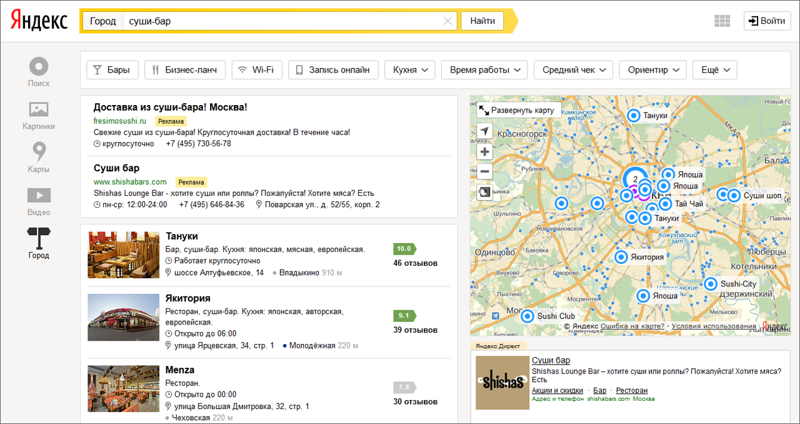The image size is (800, 424).
Task: Enable the Wi-Fi filter
Action: click(256, 70)
